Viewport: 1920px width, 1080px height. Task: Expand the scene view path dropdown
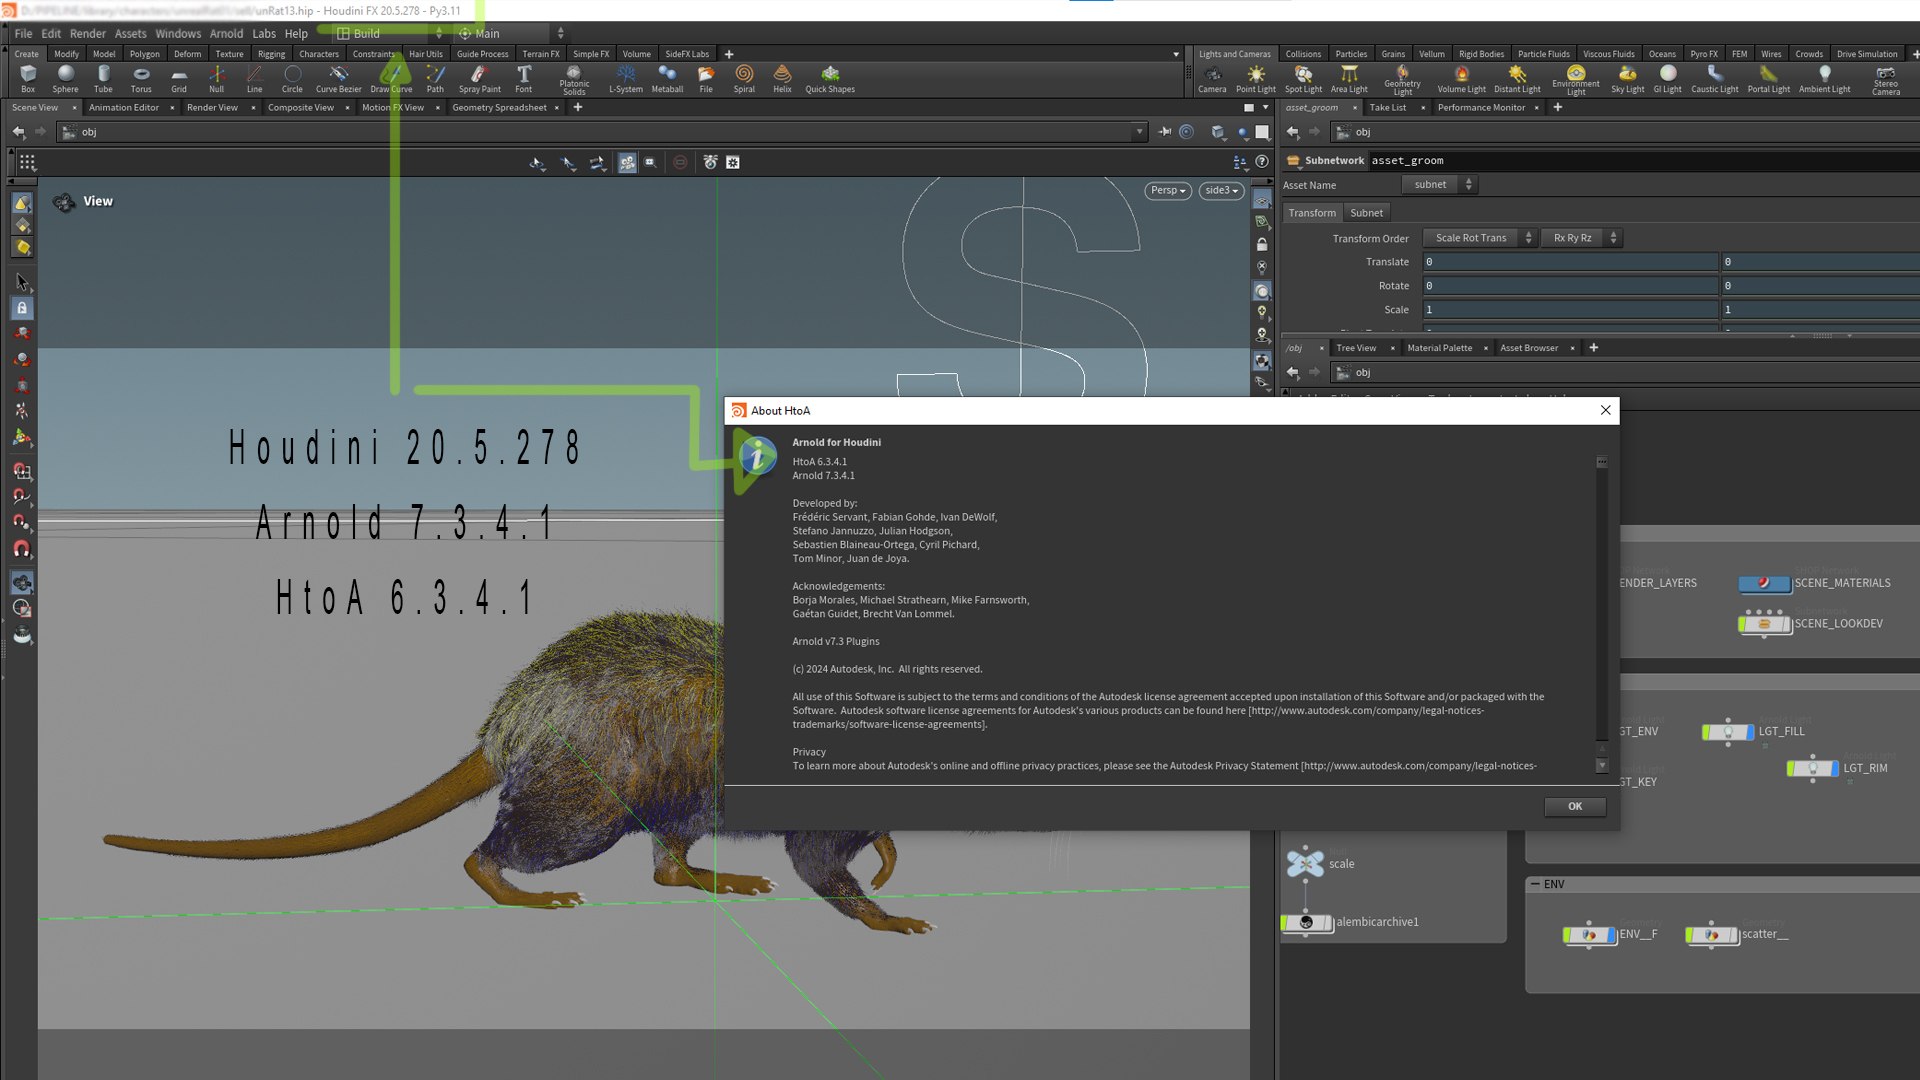[1139, 132]
